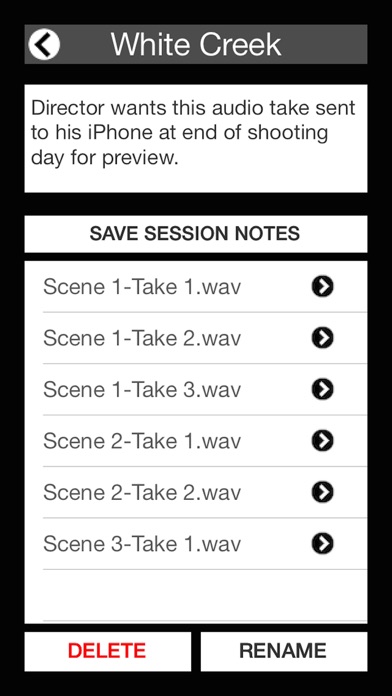Screen dimensions: 392x696
Task: Select the Scene 1-Take 1.wav file name
Action: (x=142, y=287)
